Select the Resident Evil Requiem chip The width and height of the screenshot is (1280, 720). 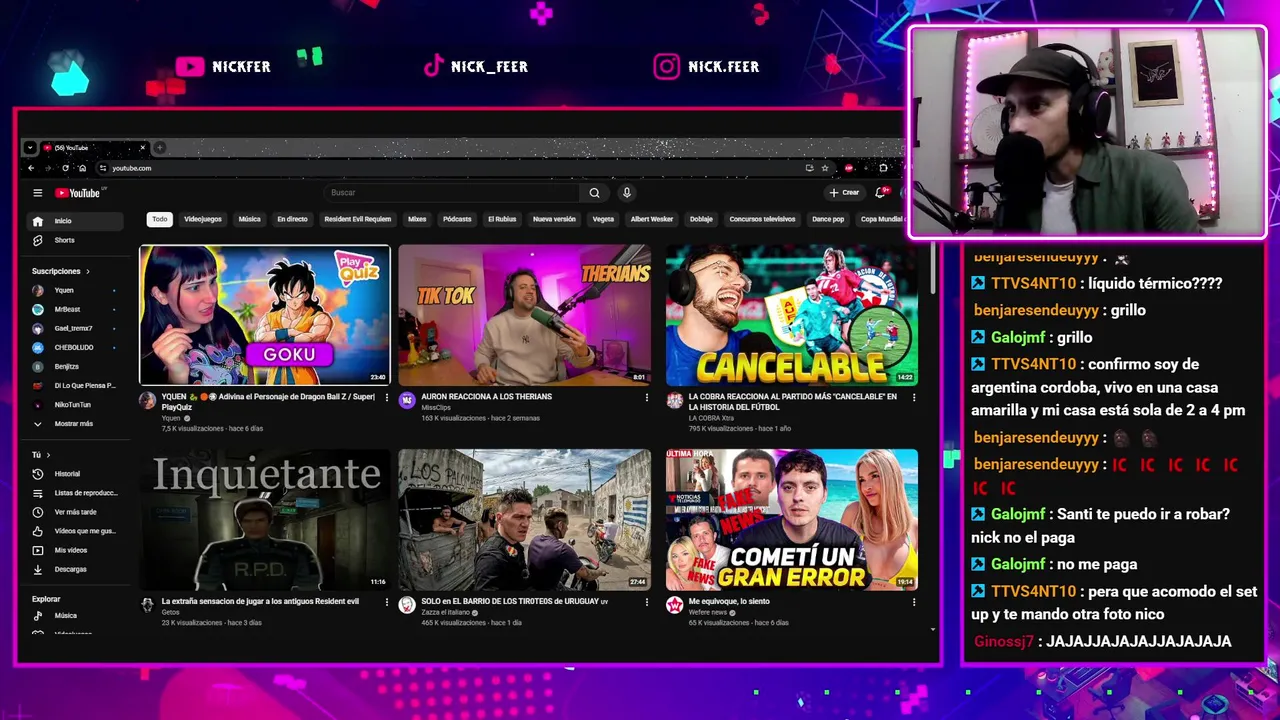point(358,219)
